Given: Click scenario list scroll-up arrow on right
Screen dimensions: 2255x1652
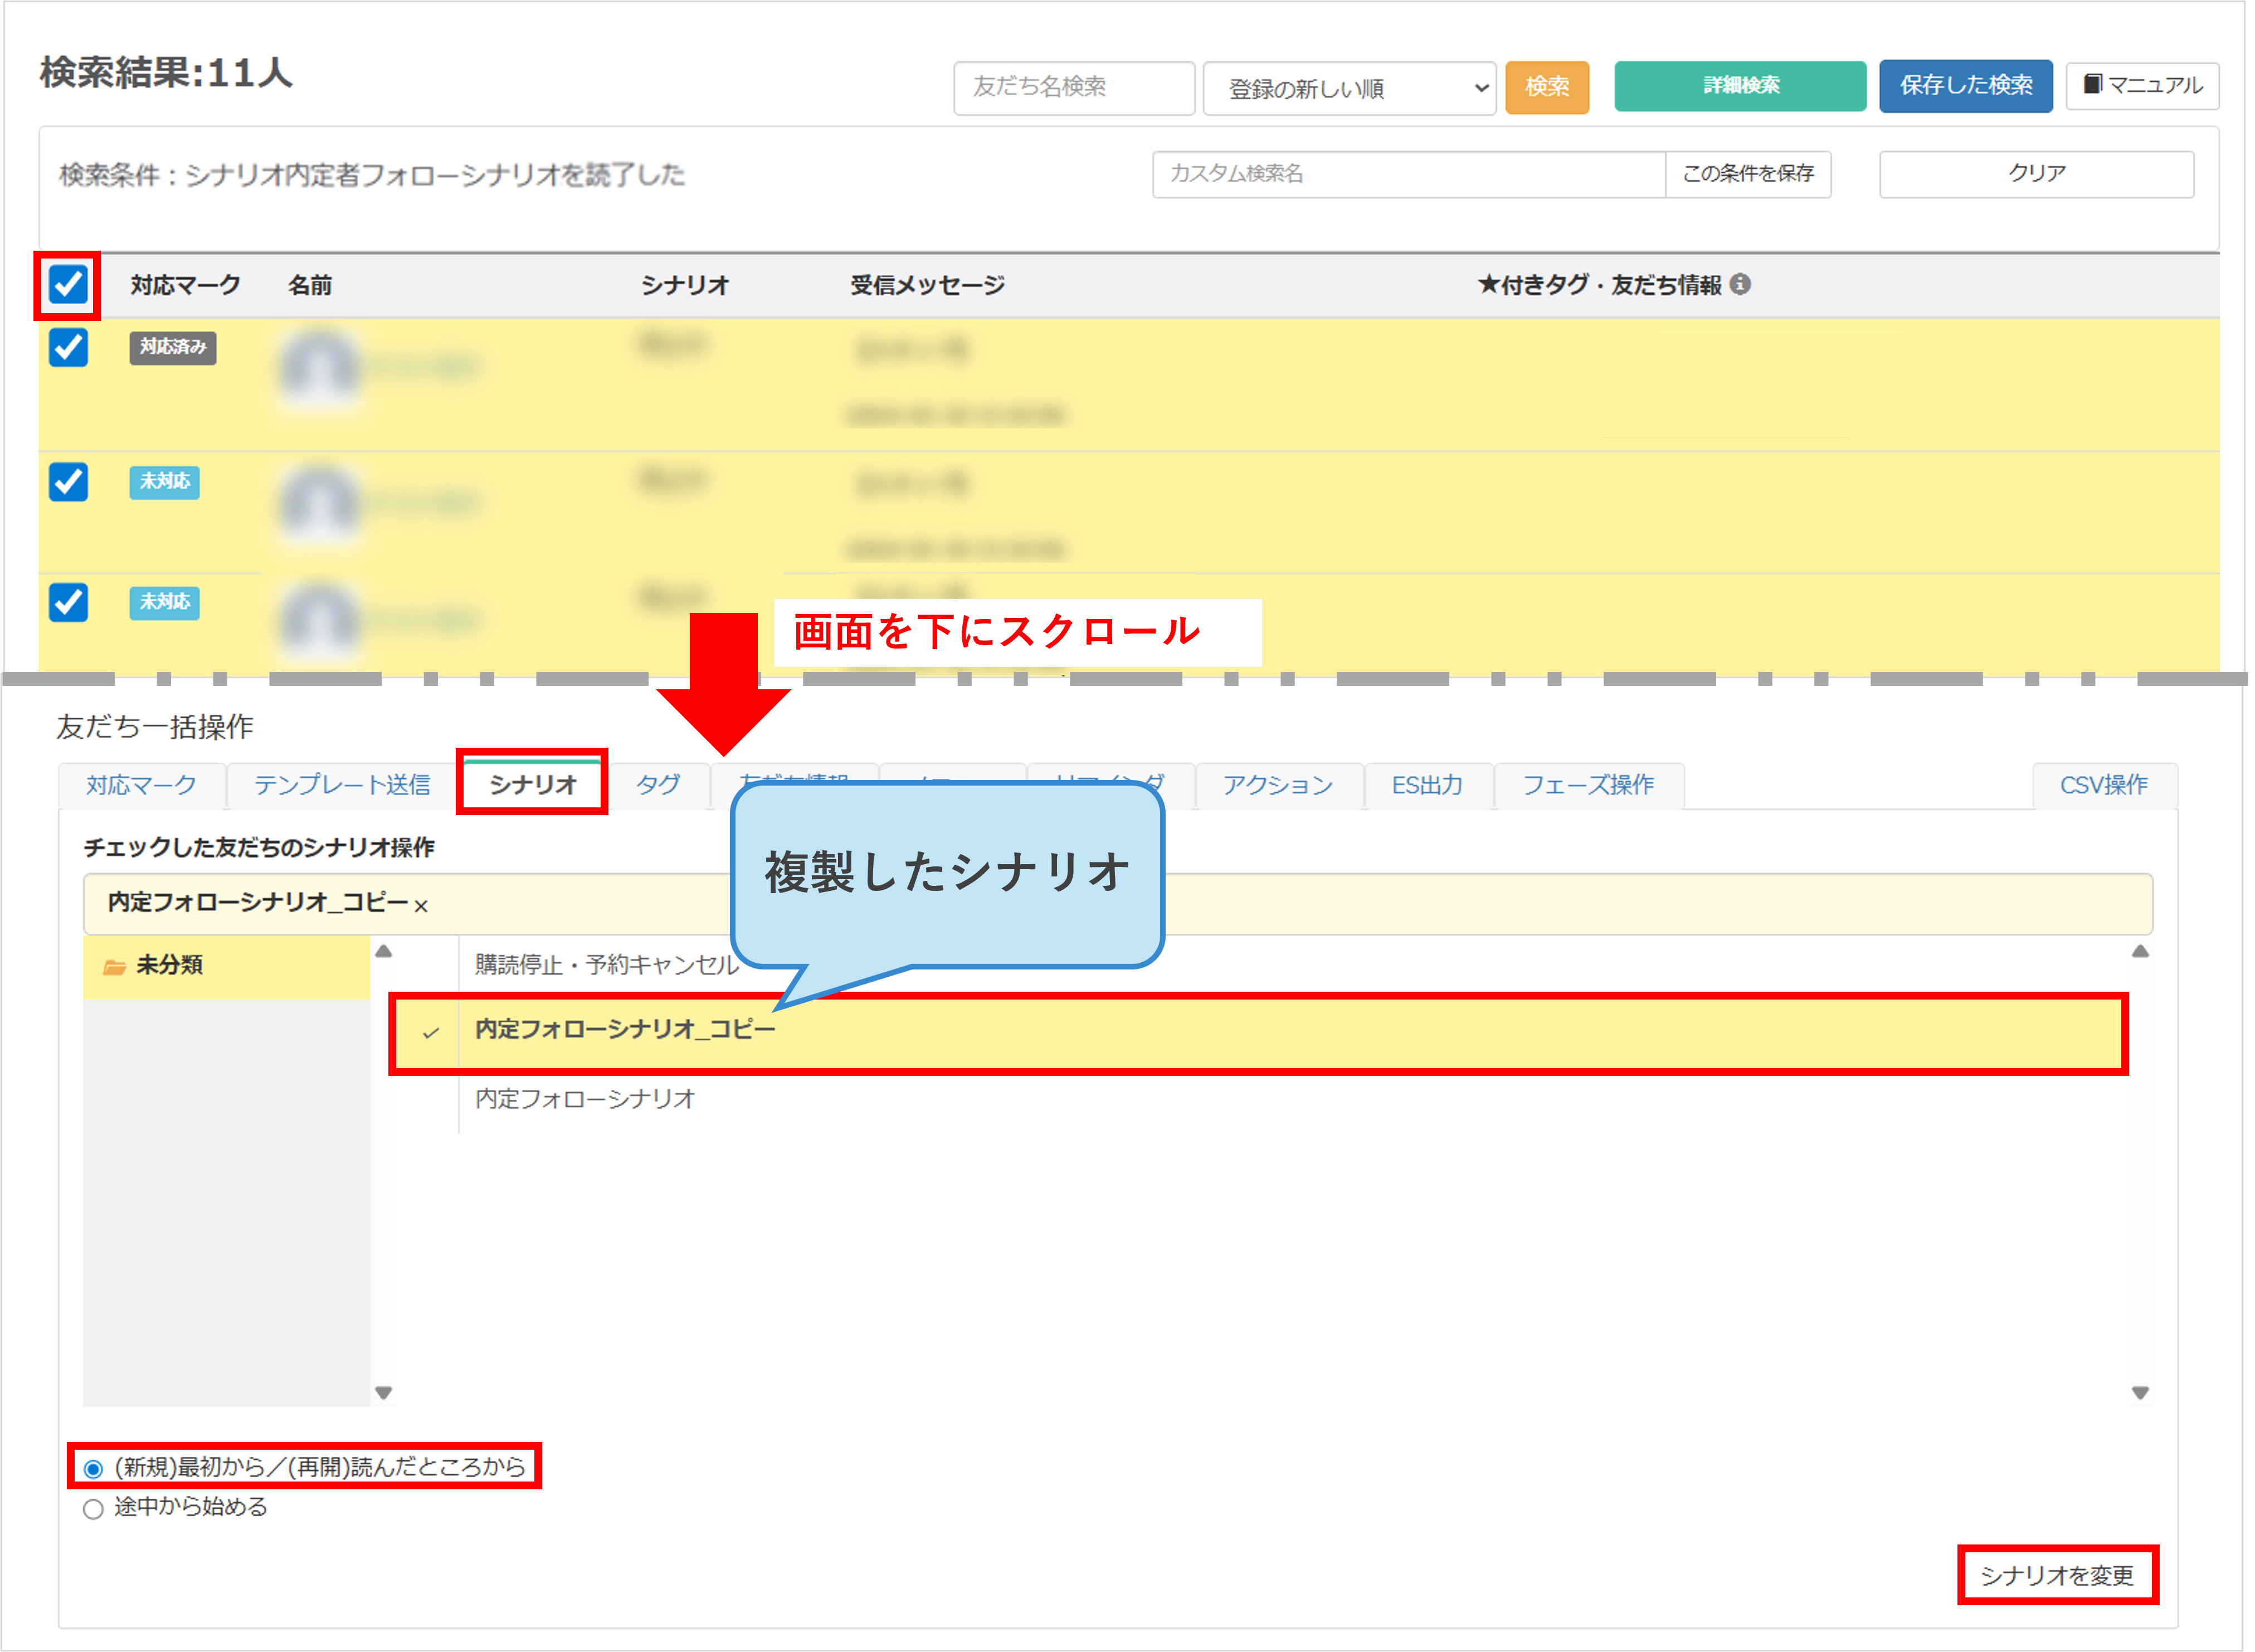Looking at the screenshot, I should [2140, 952].
